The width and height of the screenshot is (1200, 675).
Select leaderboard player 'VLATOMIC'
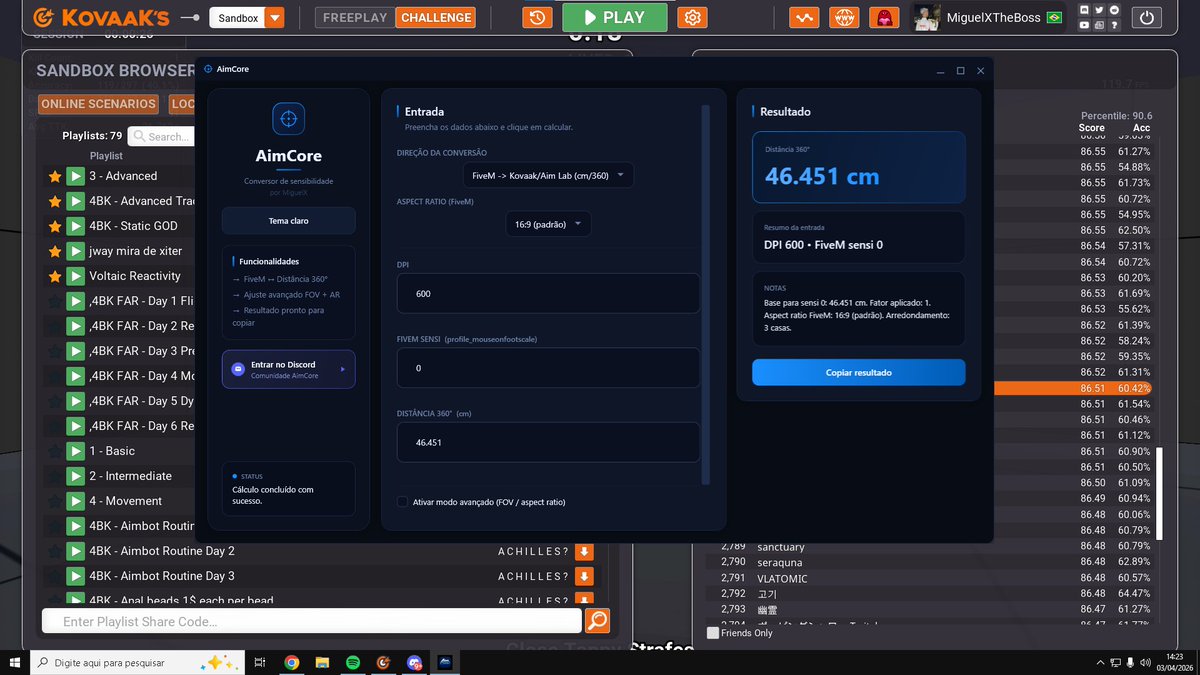pyautogui.click(x=782, y=578)
